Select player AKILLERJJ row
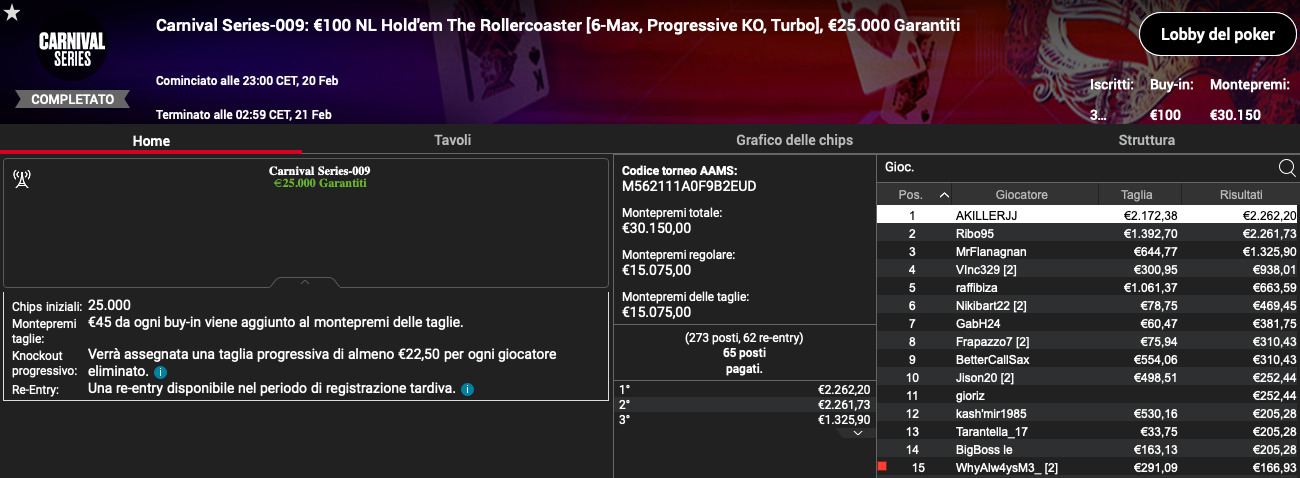The height and width of the screenshot is (478, 1300). point(1088,215)
